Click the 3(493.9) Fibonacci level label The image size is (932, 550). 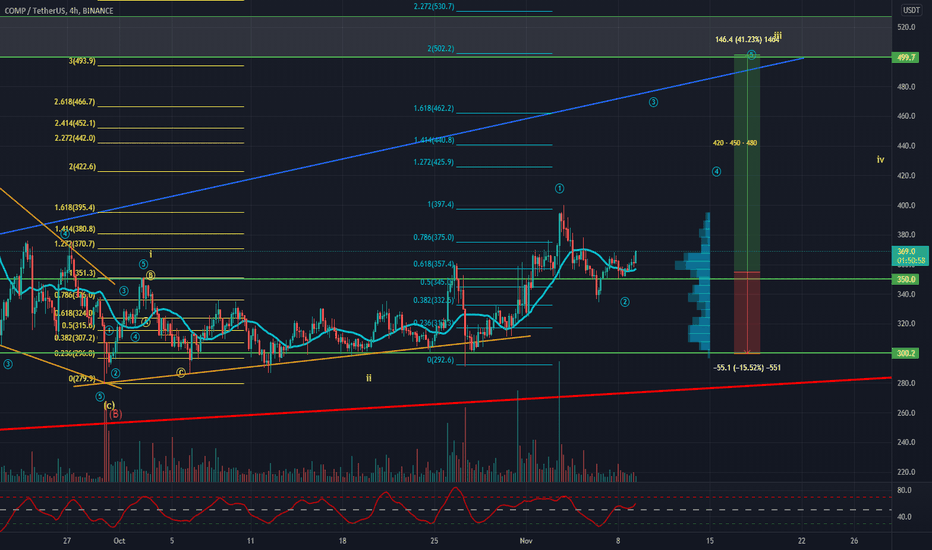pyautogui.click(x=82, y=61)
